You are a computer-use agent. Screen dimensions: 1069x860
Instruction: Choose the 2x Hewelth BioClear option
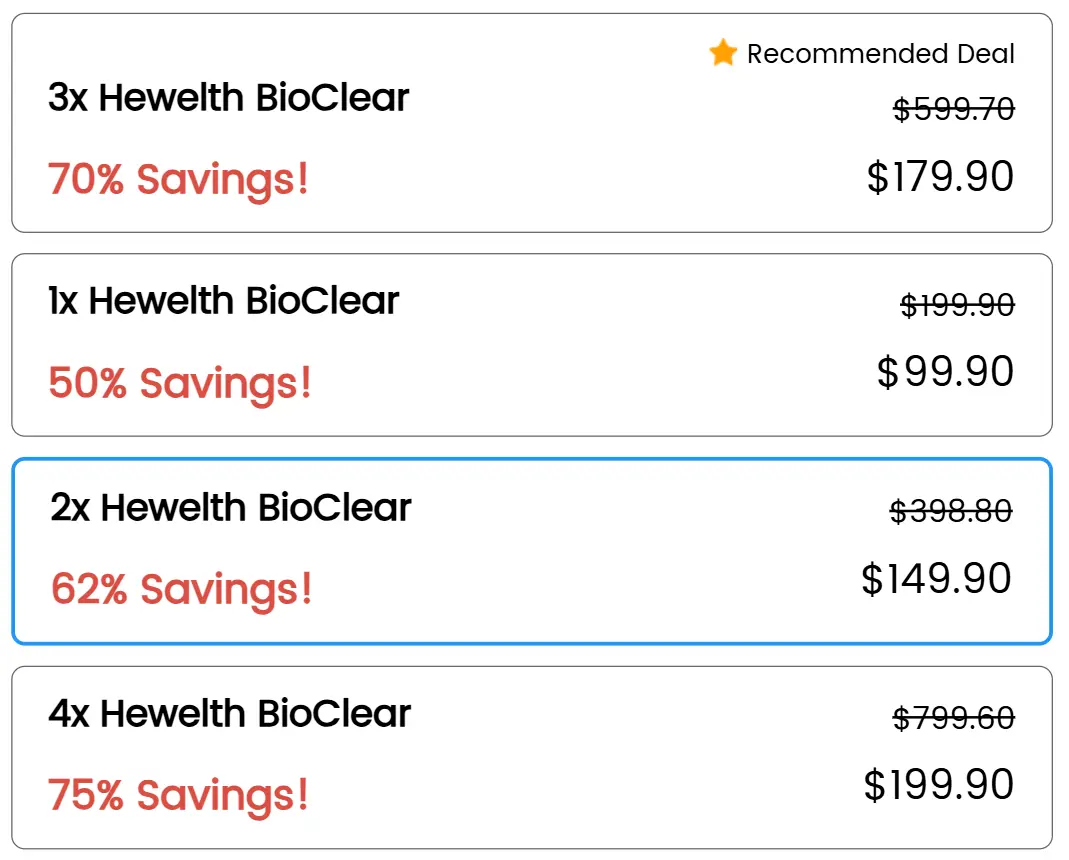coord(532,551)
